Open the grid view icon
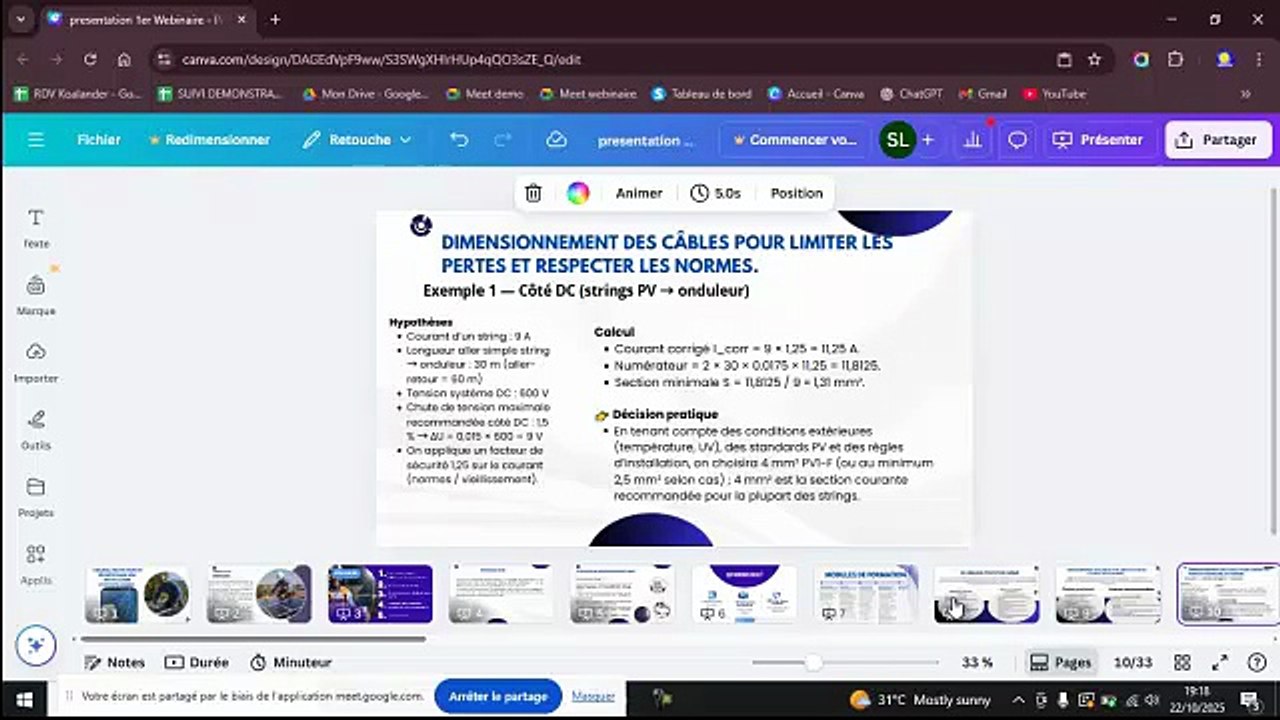1280x720 pixels. pos(1182,662)
